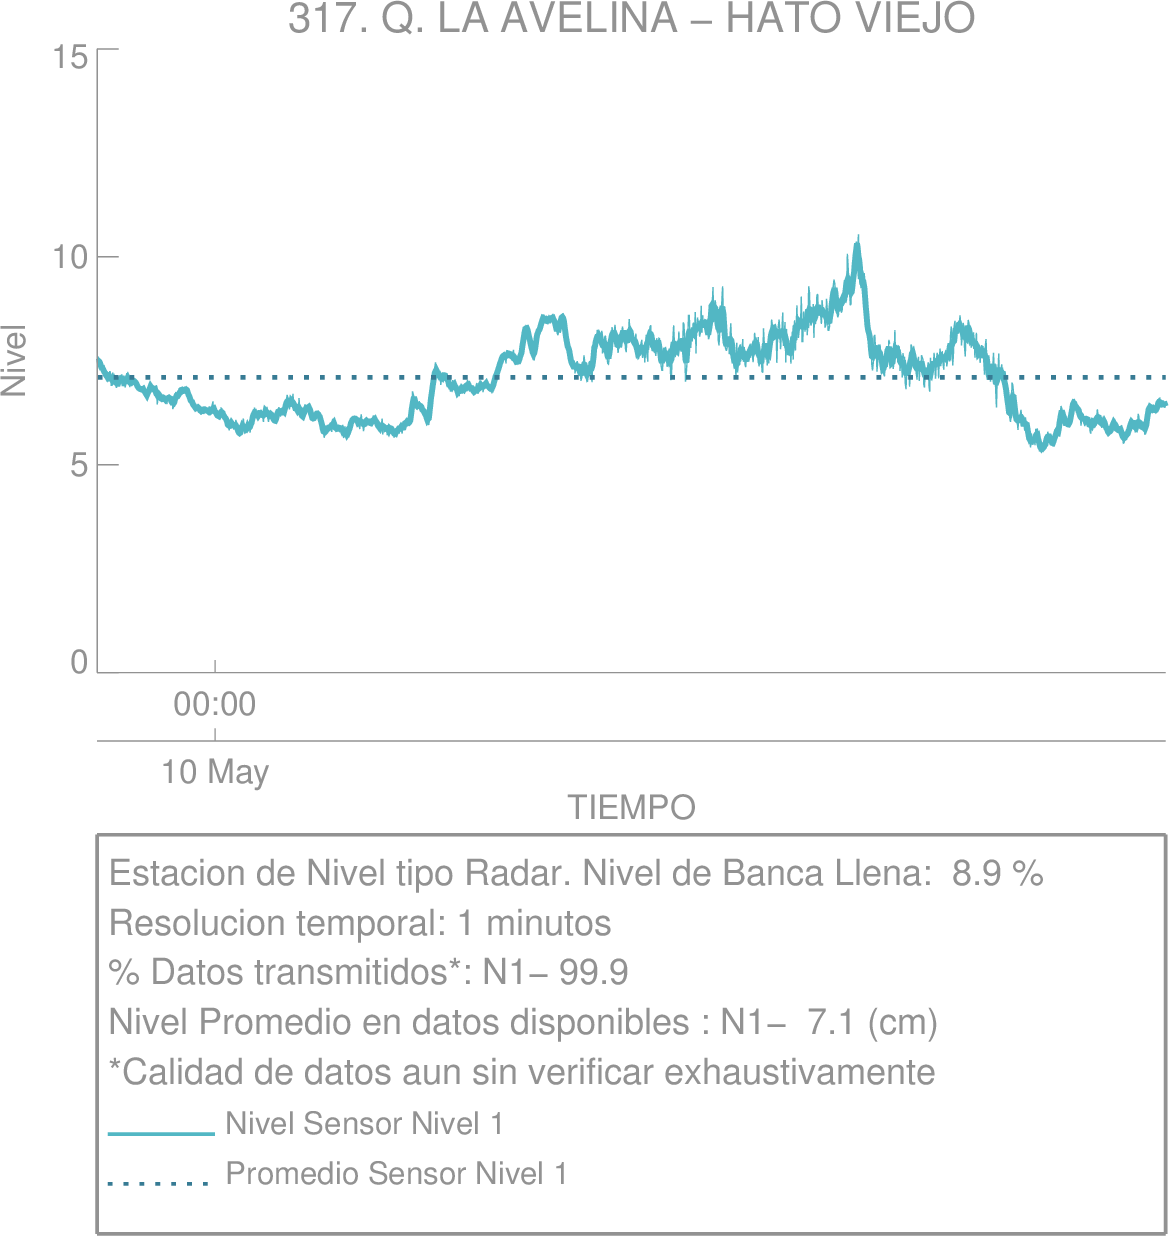
Task: Click the Nivel y-axis label
Action: pos(14,360)
